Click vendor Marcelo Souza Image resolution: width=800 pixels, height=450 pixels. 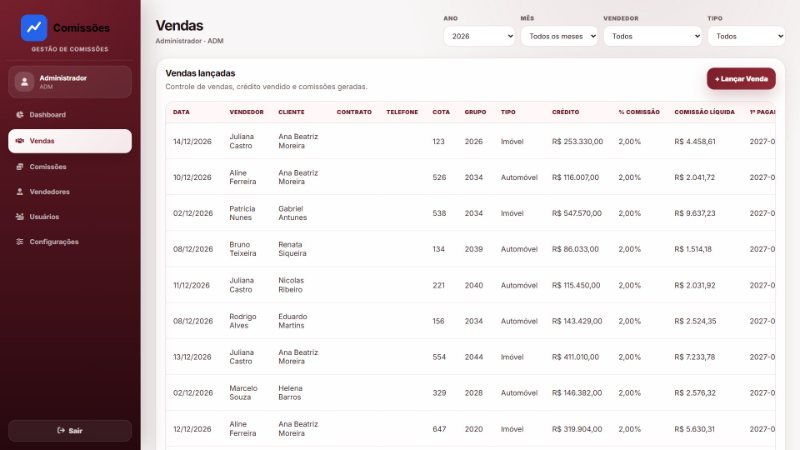(x=243, y=393)
